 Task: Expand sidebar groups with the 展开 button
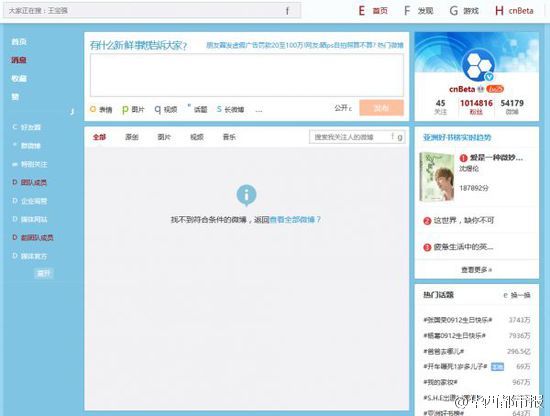pos(44,273)
